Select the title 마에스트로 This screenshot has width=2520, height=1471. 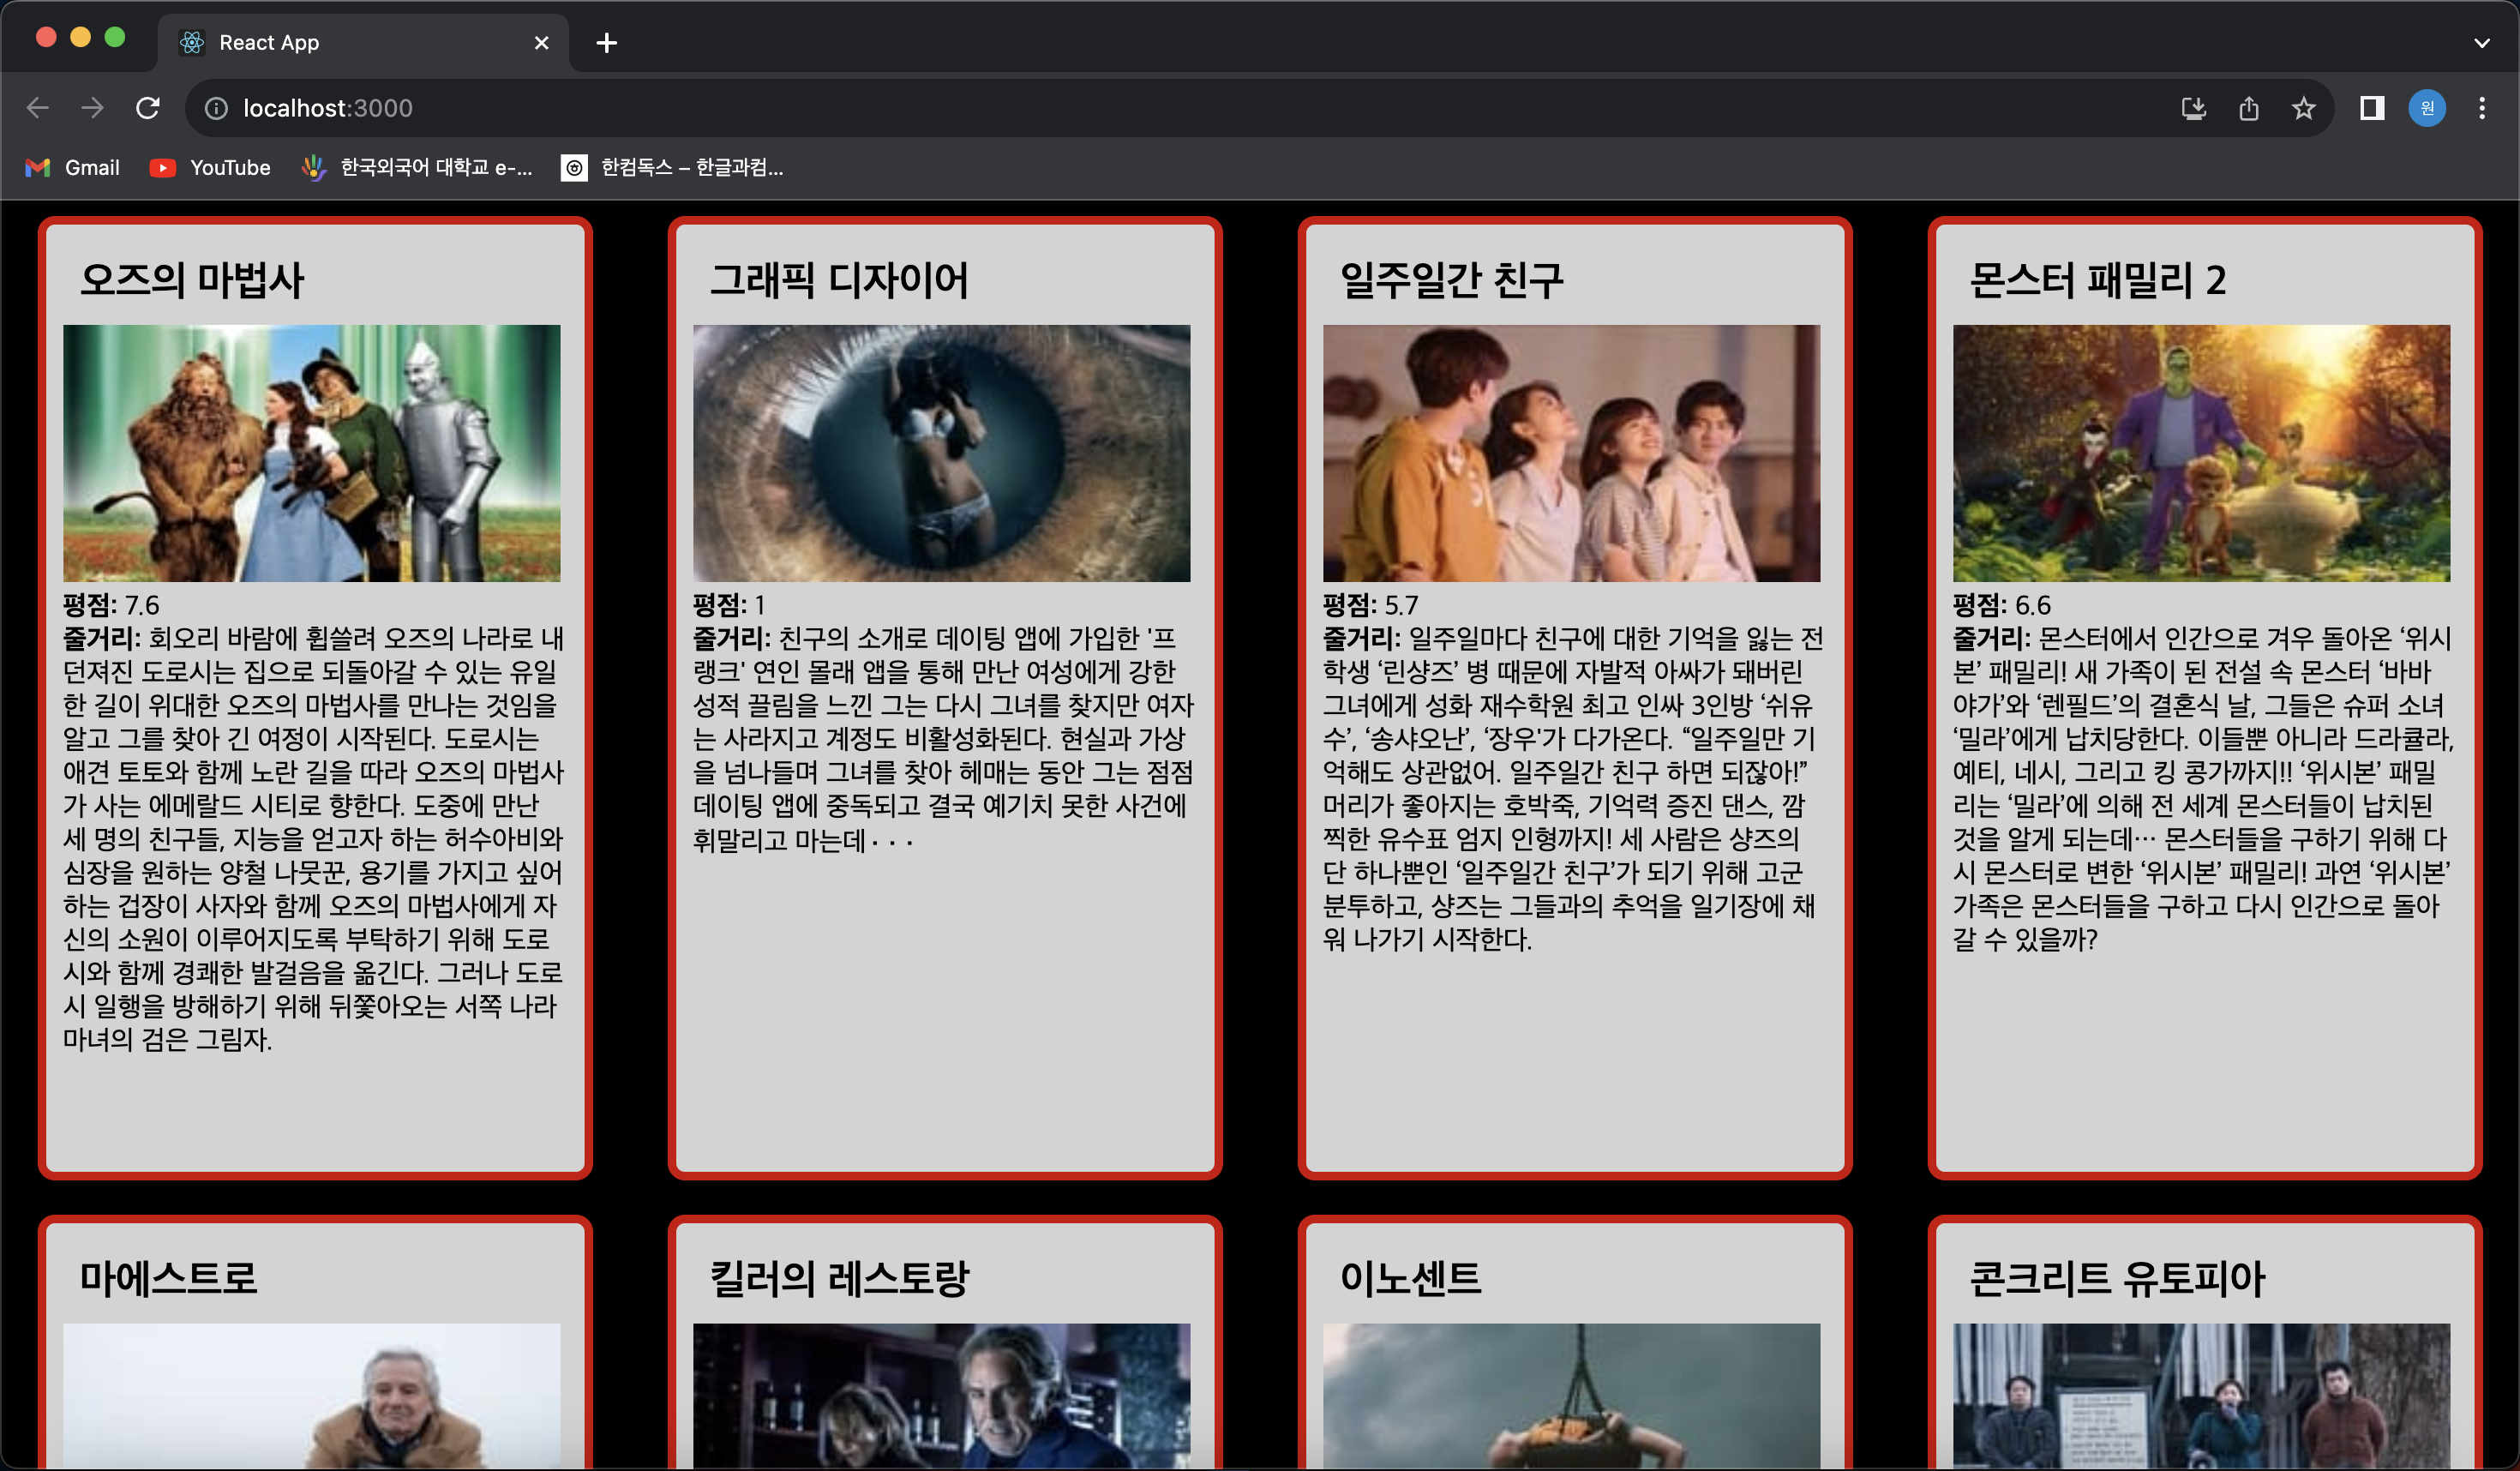click(x=168, y=1278)
